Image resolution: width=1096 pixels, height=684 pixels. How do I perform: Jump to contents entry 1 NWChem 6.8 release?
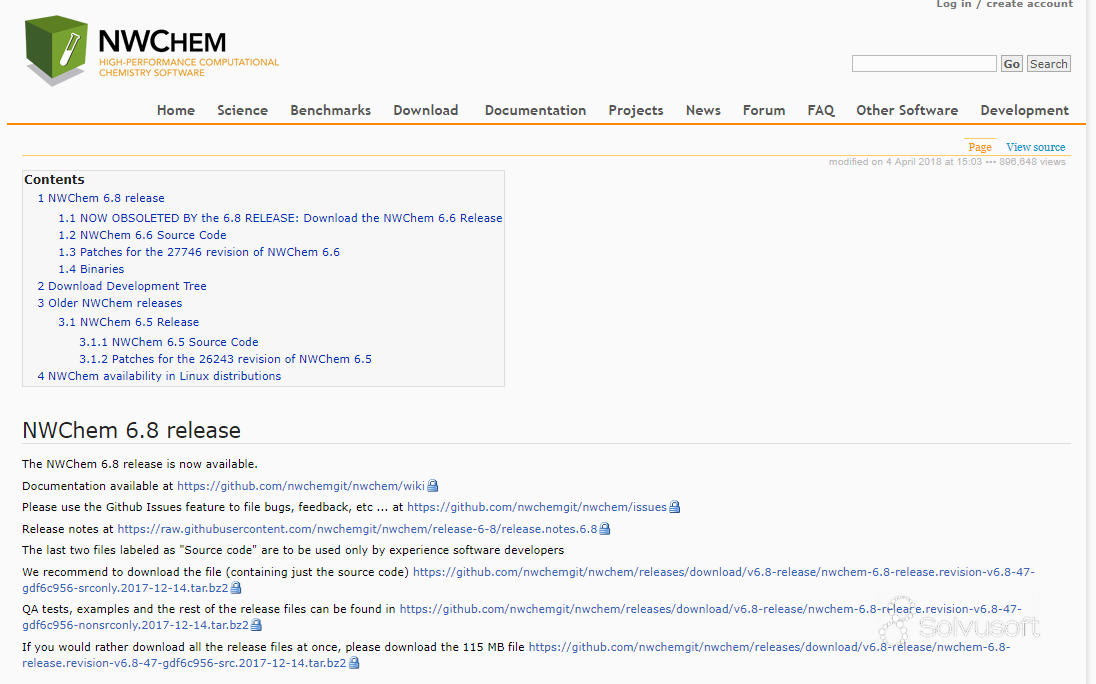(x=101, y=198)
